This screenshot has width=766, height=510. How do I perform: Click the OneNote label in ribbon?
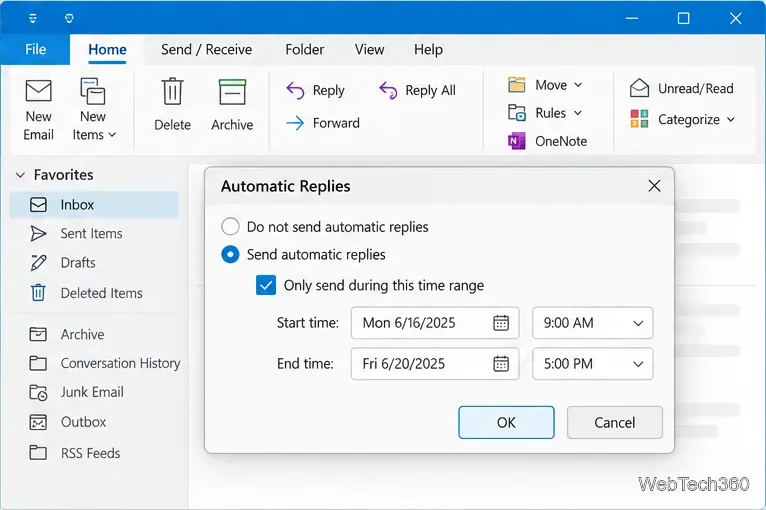pos(561,141)
